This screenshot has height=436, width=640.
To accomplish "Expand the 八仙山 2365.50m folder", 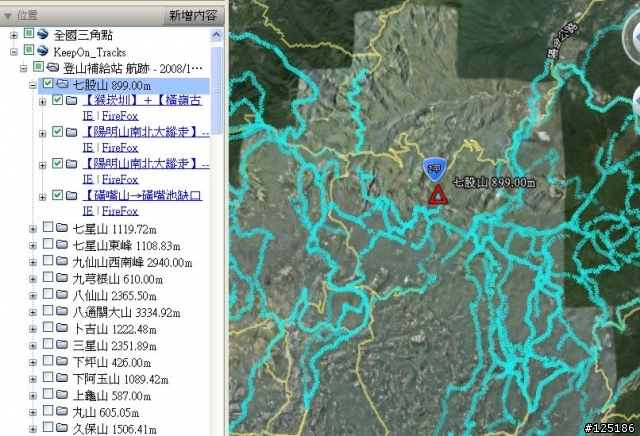I will click(x=33, y=296).
